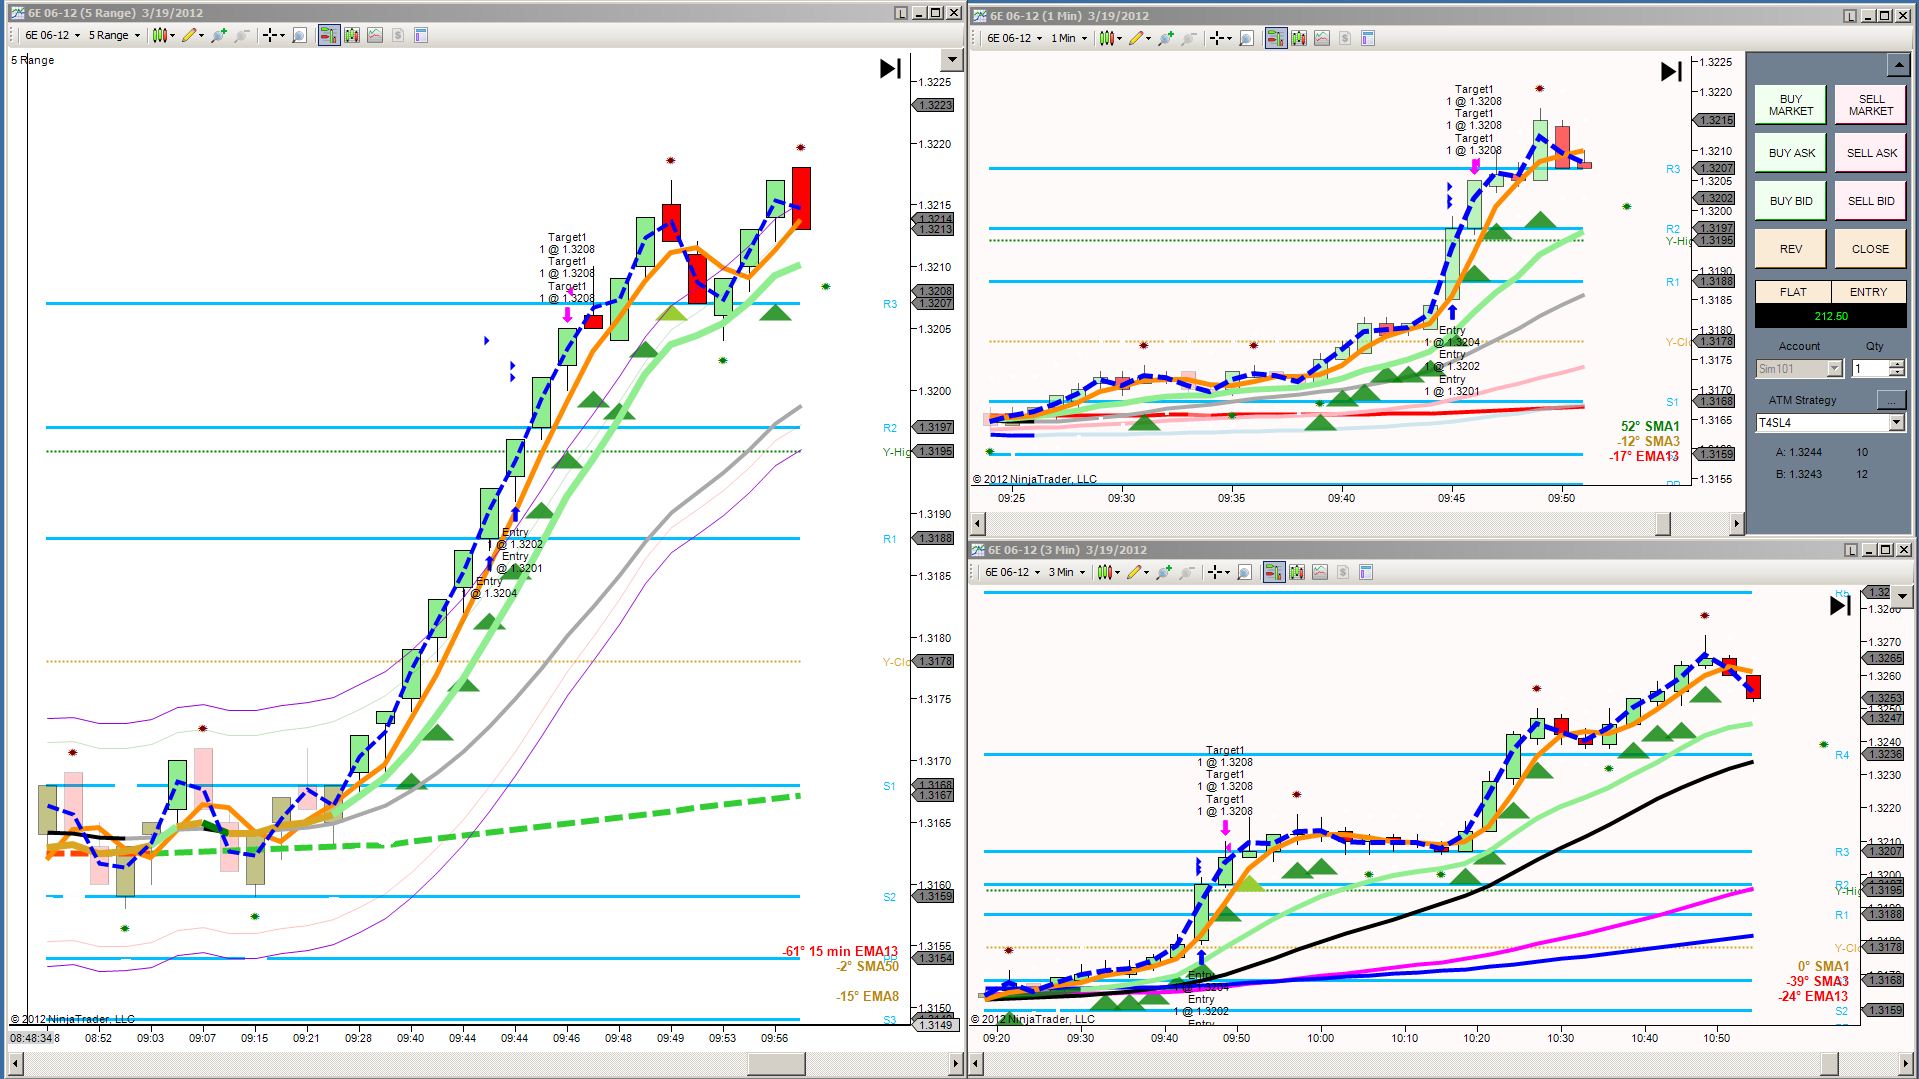Open Properties icon in 5 Range toolbar
The image size is (1919, 1079).
pyautogui.click(x=421, y=35)
